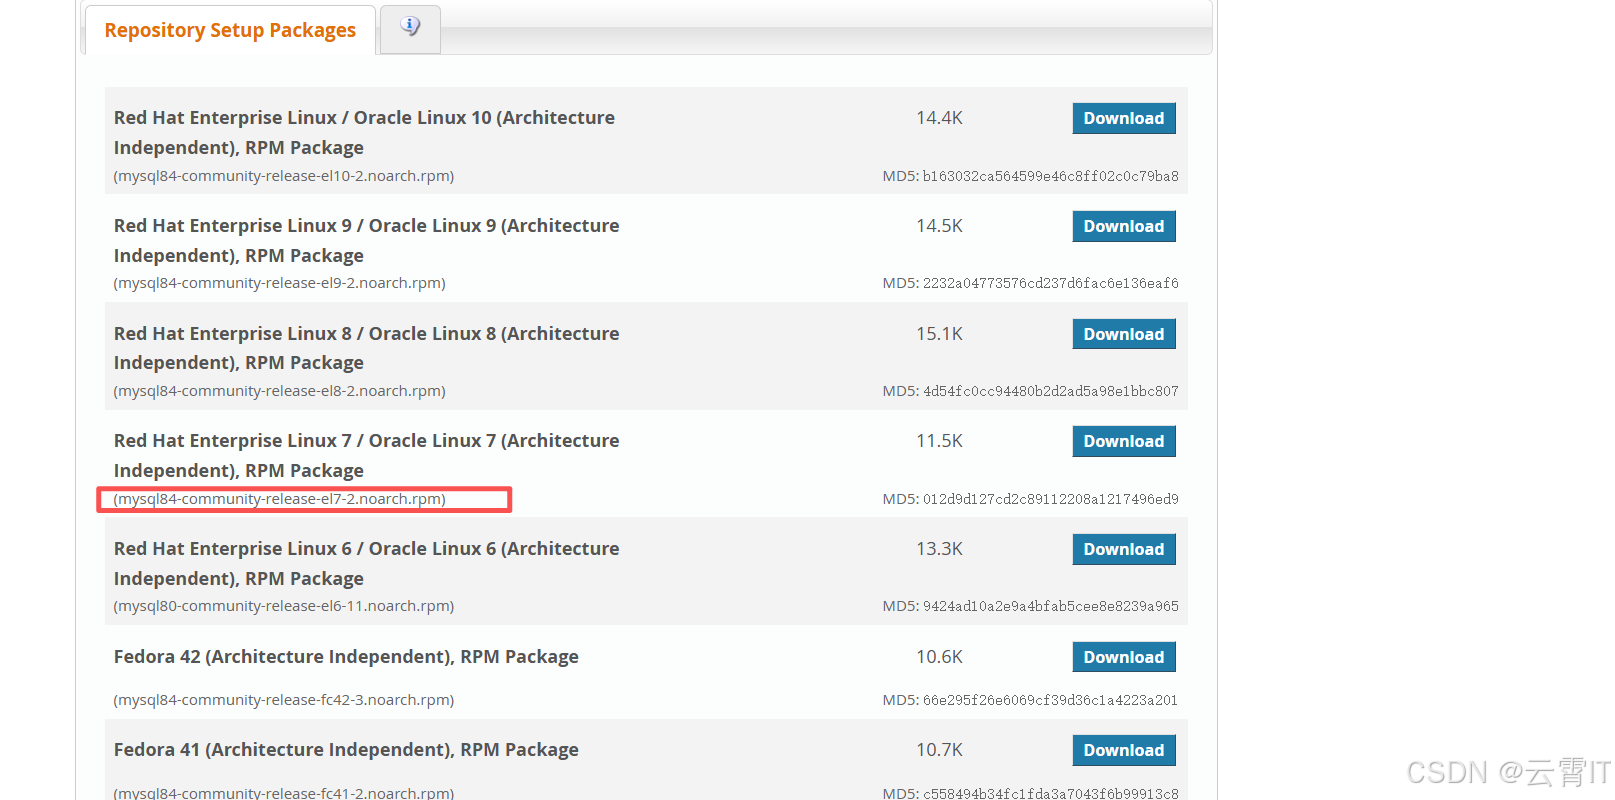The image size is (1615, 800).
Task: Click MD5 4d54fc0cc94480b2d2ad5a98e1bbc807 text
Action: click(x=1030, y=391)
